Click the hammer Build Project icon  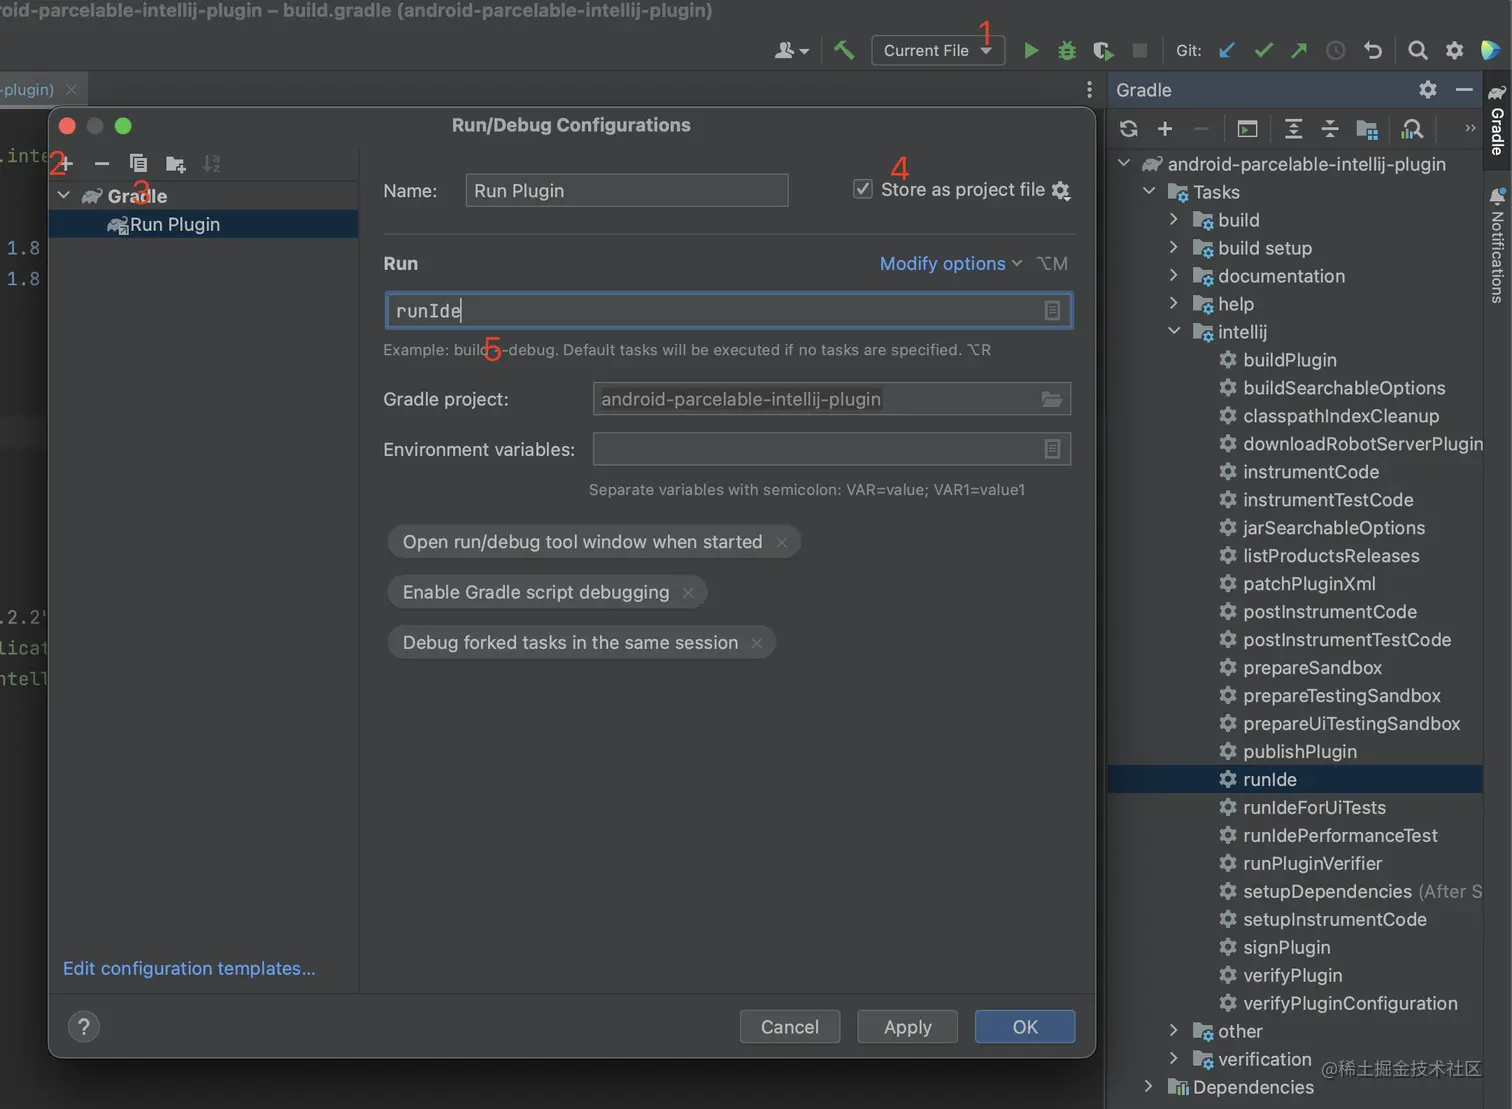click(844, 50)
